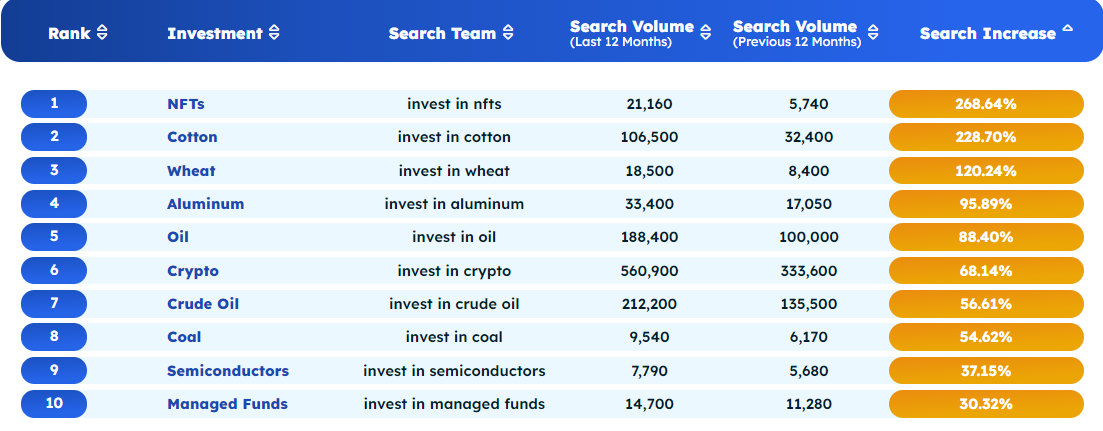Click the sort icon beside Rank

[x=102, y=34]
